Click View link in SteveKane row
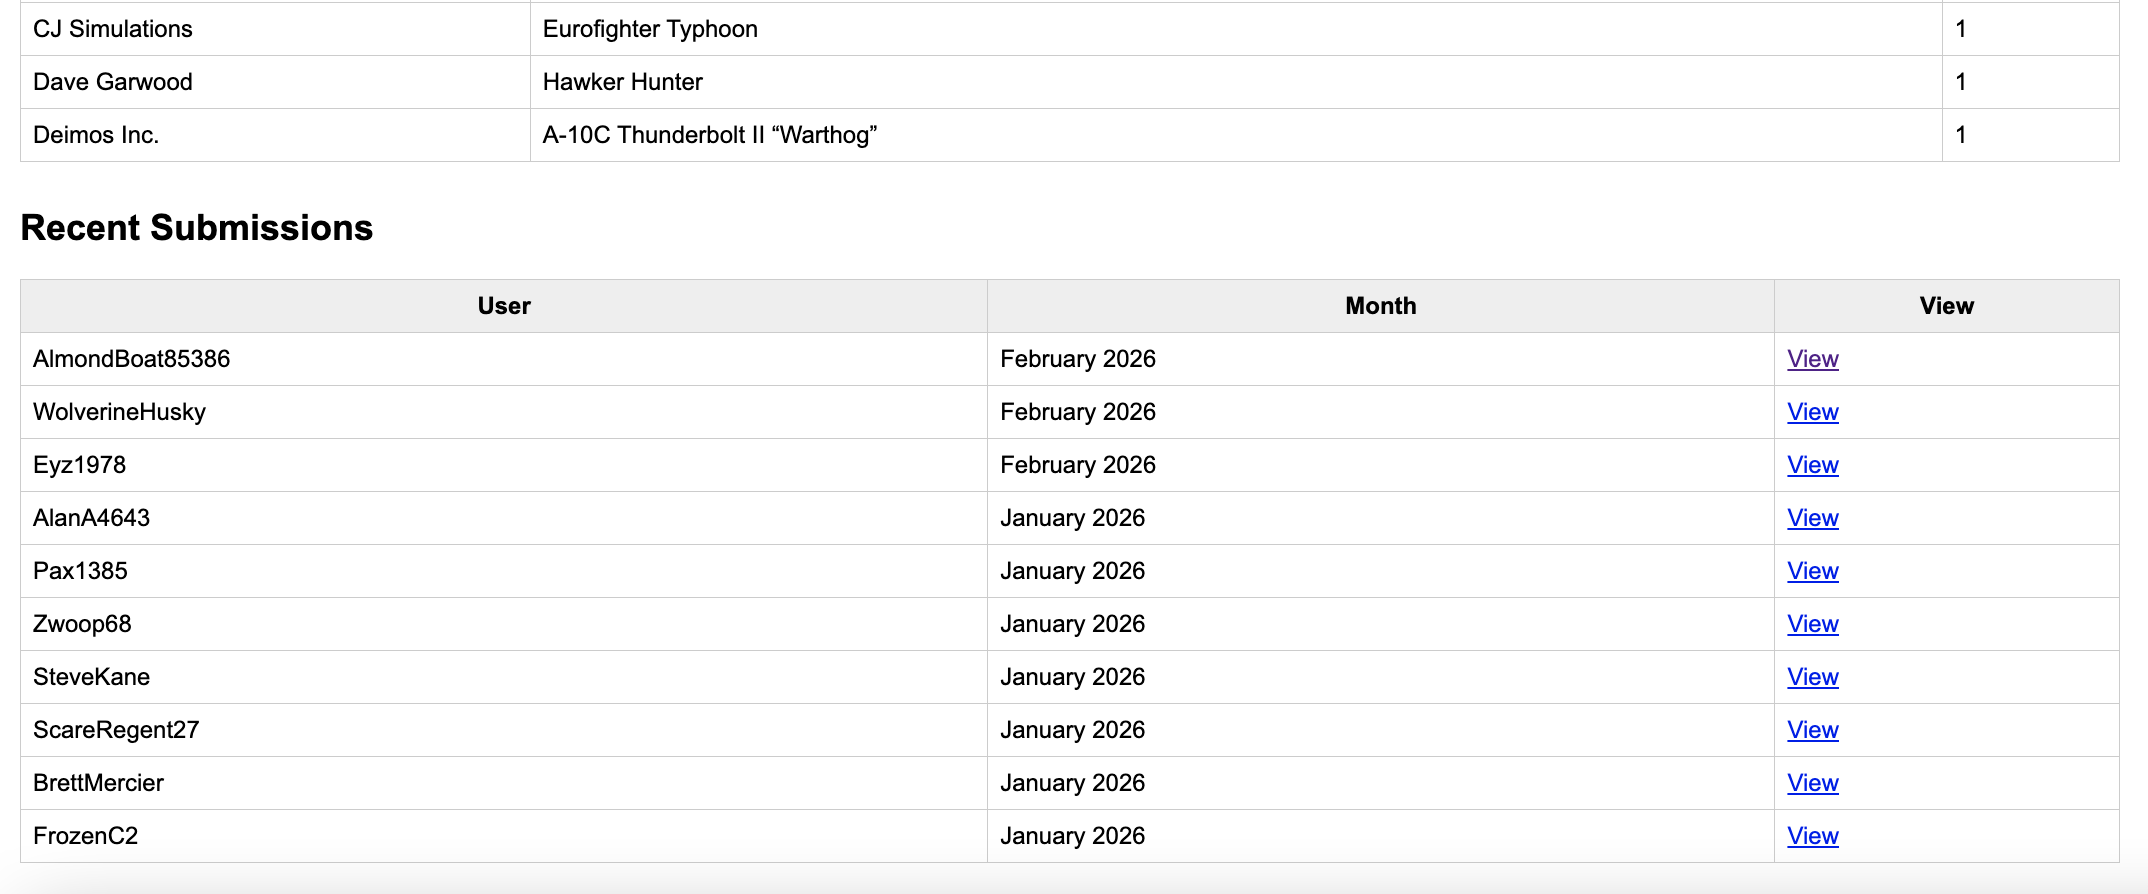Screen dimensions: 2148x894 [1812, 677]
